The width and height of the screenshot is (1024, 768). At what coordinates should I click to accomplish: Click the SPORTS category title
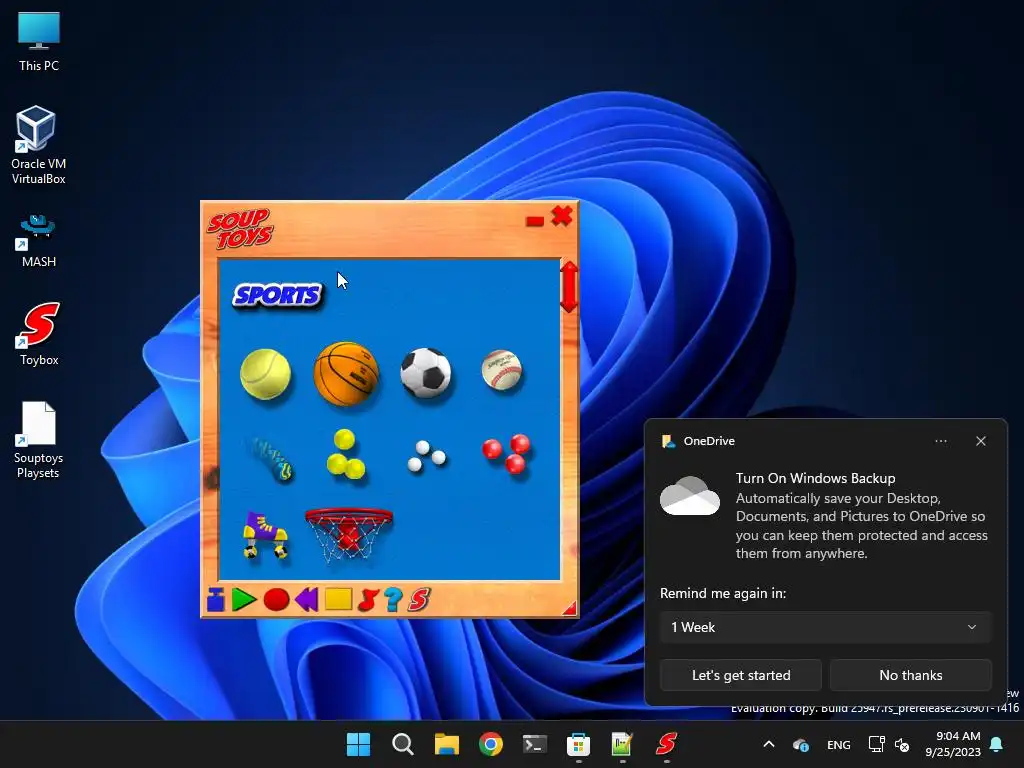[x=278, y=296]
